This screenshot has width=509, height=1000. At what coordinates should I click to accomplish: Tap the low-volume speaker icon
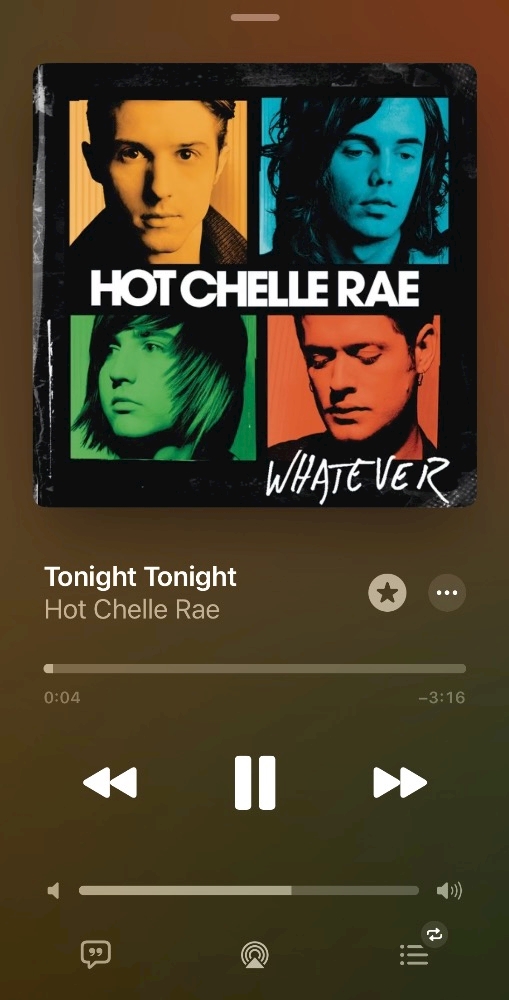click(x=54, y=890)
